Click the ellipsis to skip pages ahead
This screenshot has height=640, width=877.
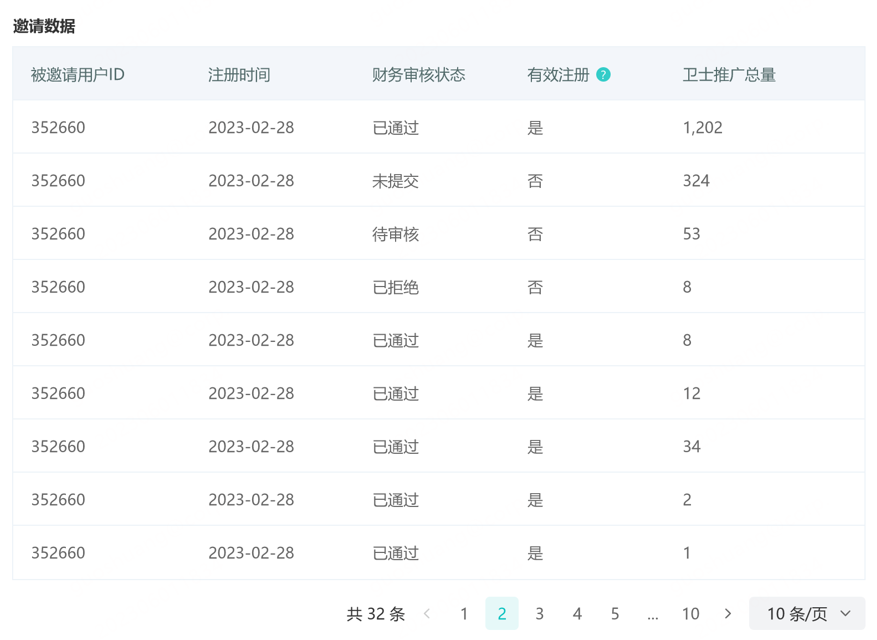pyautogui.click(x=653, y=614)
